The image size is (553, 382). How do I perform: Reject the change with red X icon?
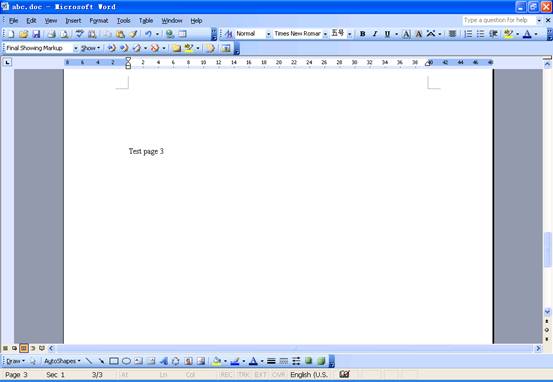click(155, 48)
